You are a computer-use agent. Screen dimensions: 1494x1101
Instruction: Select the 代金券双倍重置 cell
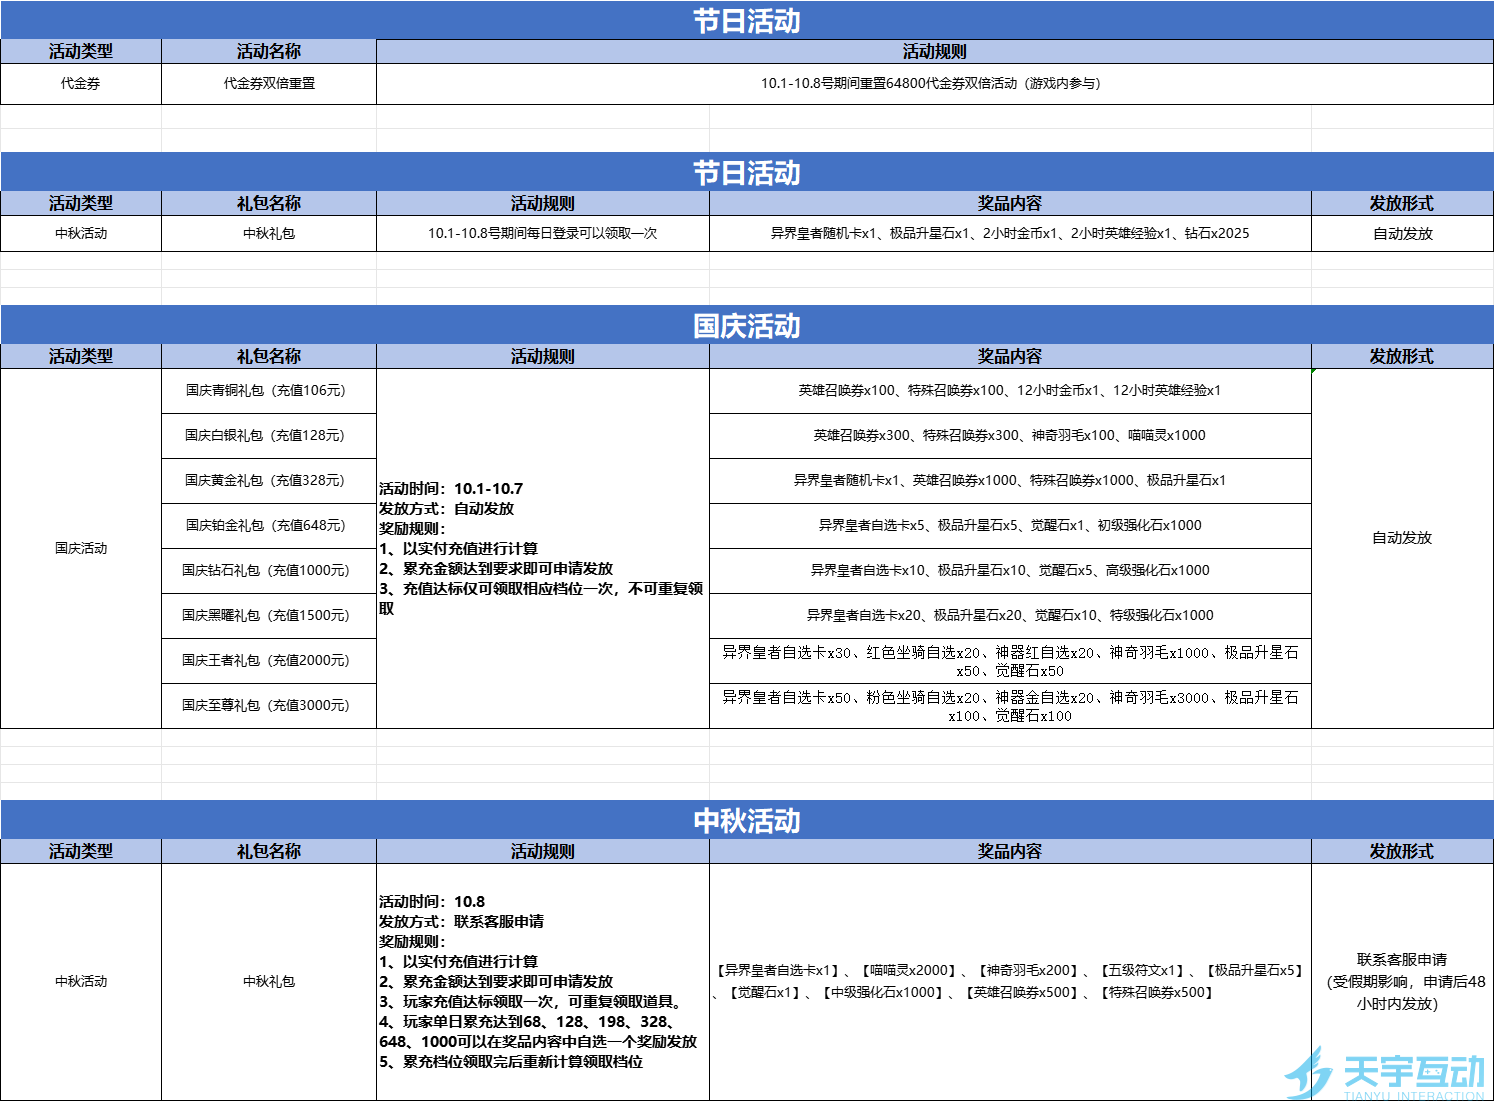(269, 84)
